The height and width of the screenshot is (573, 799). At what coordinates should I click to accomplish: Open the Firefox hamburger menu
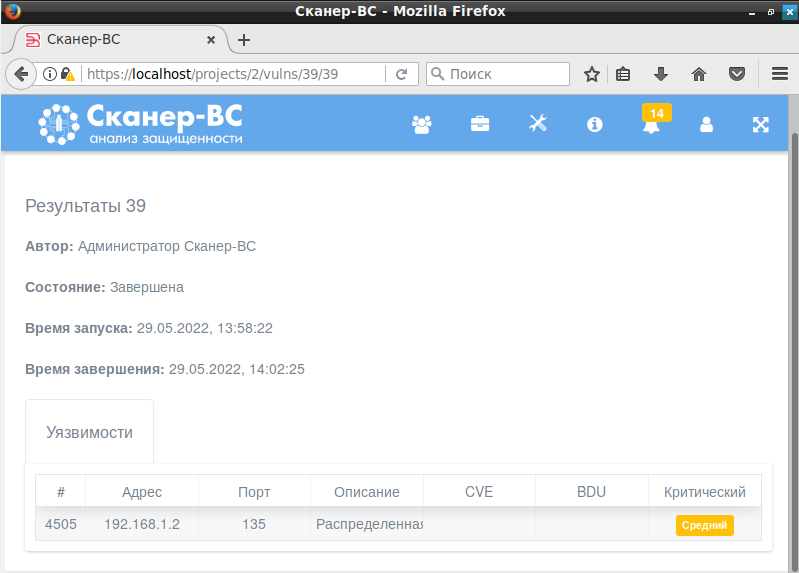click(x=780, y=74)
